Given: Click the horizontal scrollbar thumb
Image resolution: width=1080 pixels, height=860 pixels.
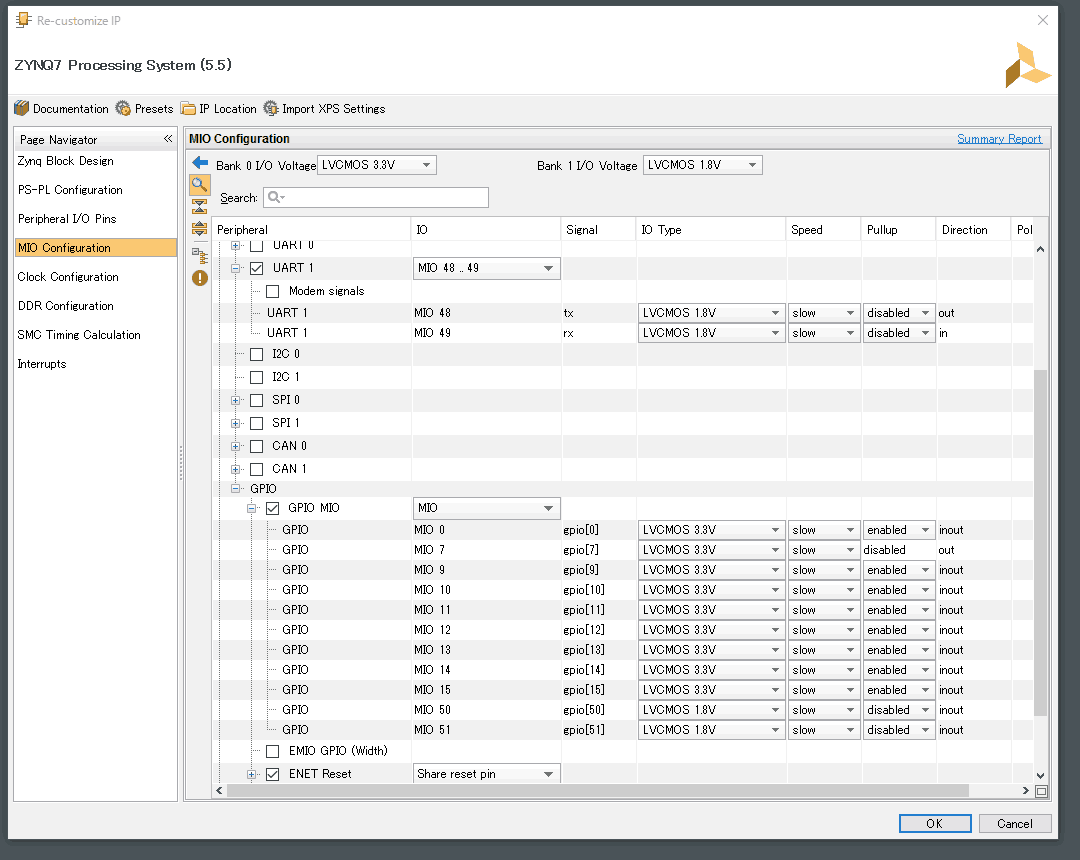Looking at the screenshot, I should (598, 790).
